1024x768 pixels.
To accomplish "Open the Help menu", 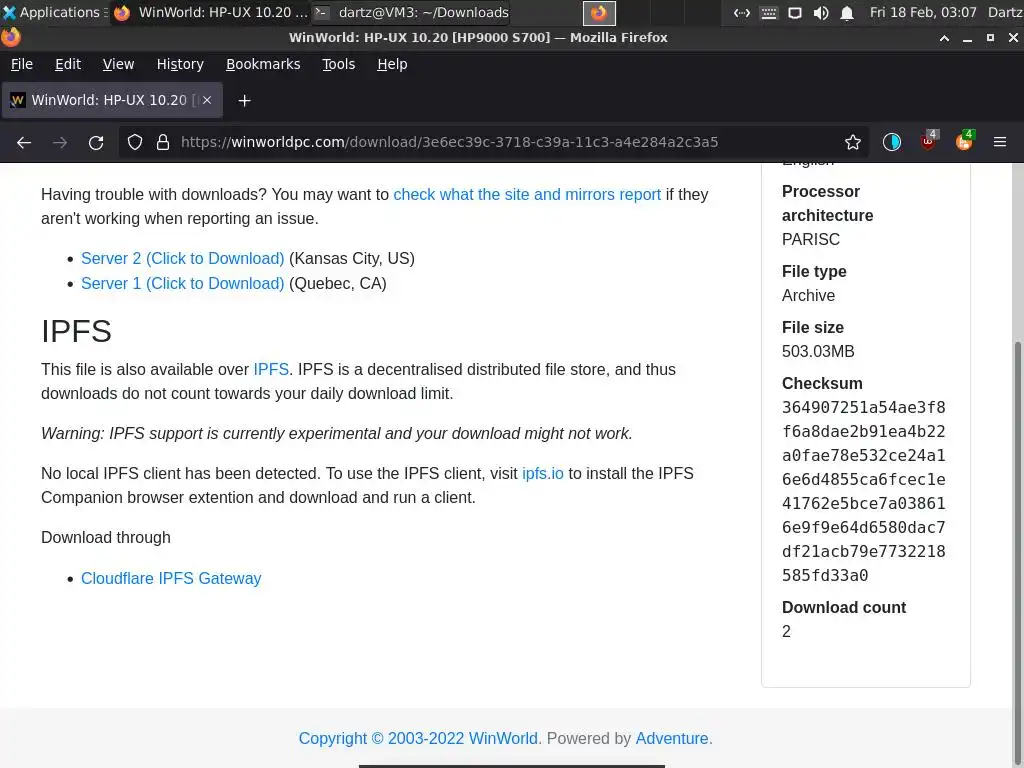I will 392,64.
